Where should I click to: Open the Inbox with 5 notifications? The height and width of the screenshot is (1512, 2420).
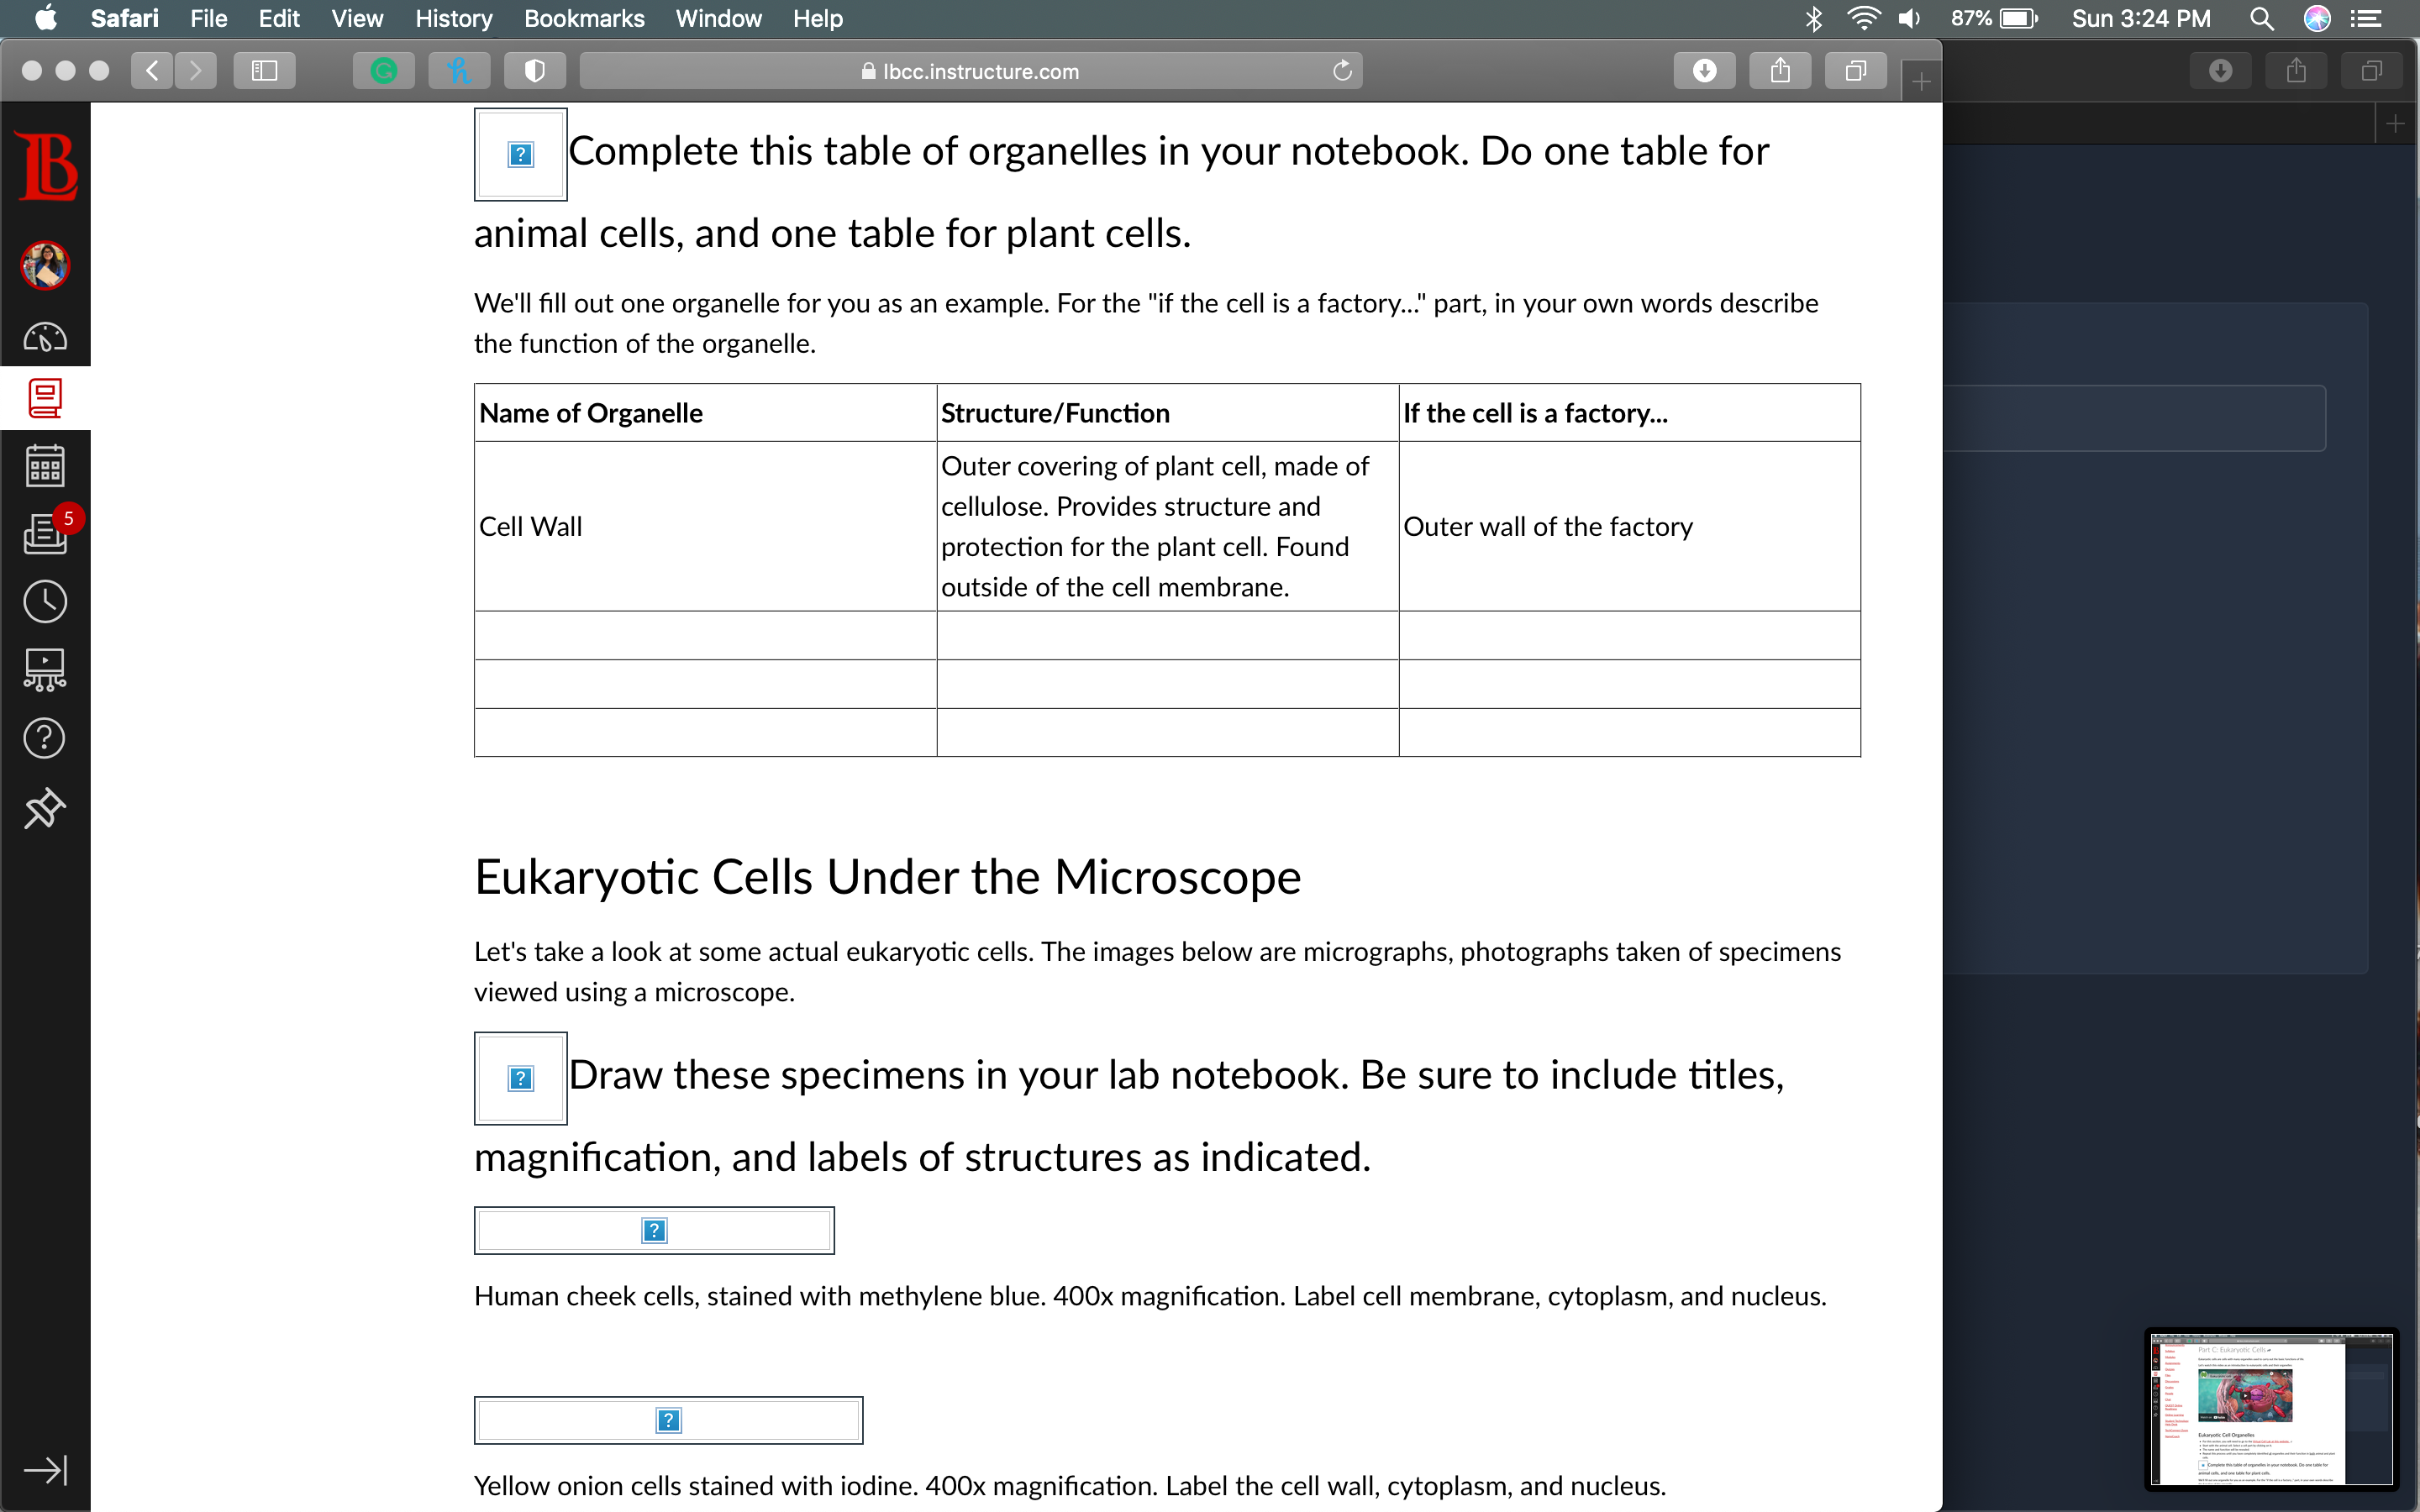[45, 533]
